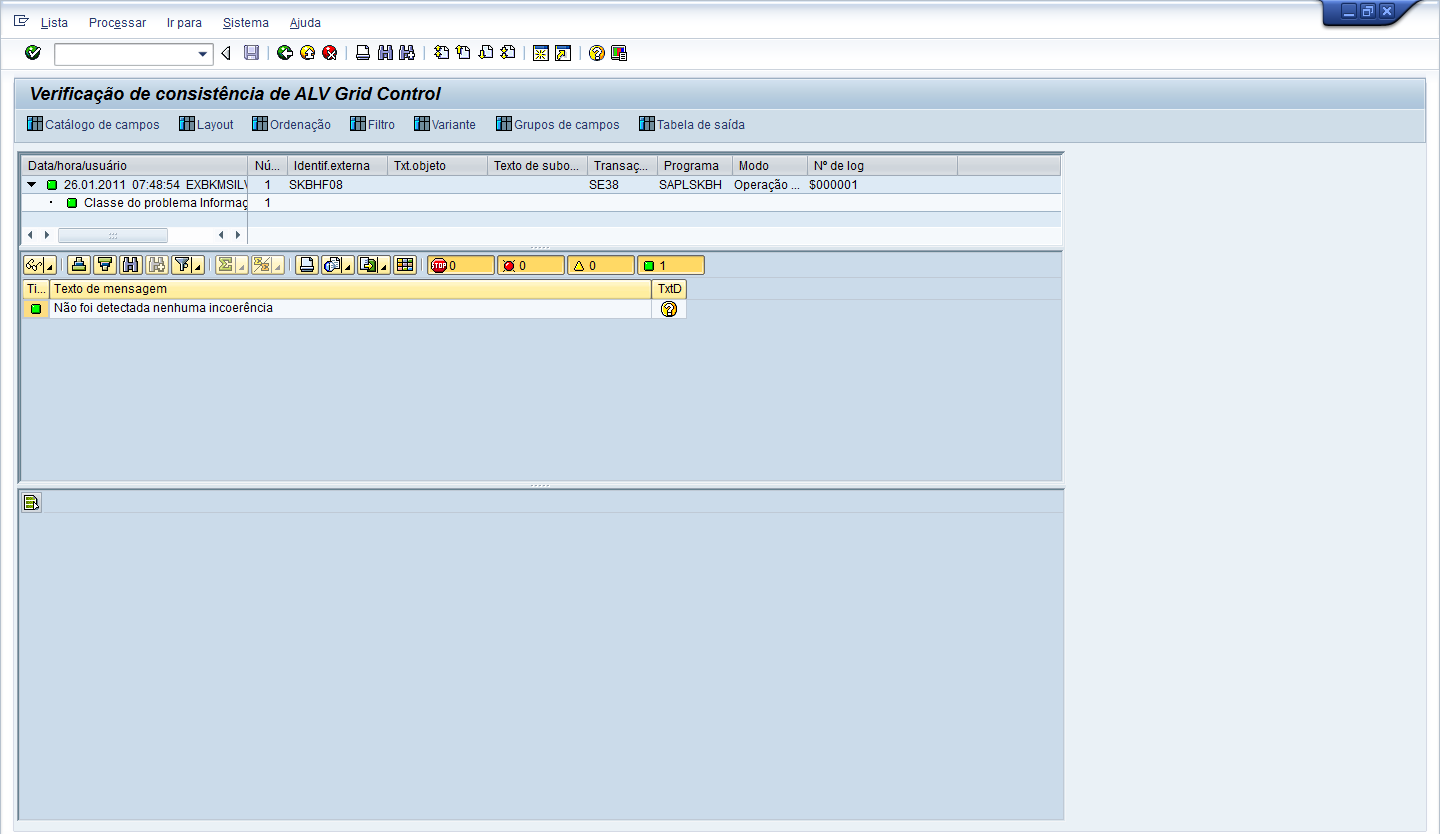
Task: Click the green Enter checkmark icon
Action: [33, 53]
